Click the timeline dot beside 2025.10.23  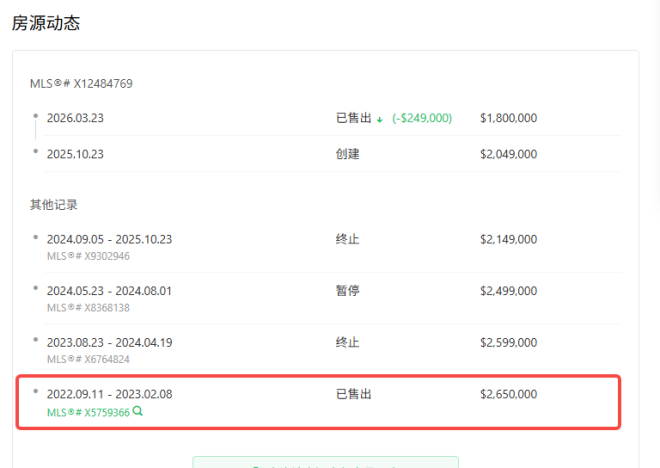pos(36,151)
